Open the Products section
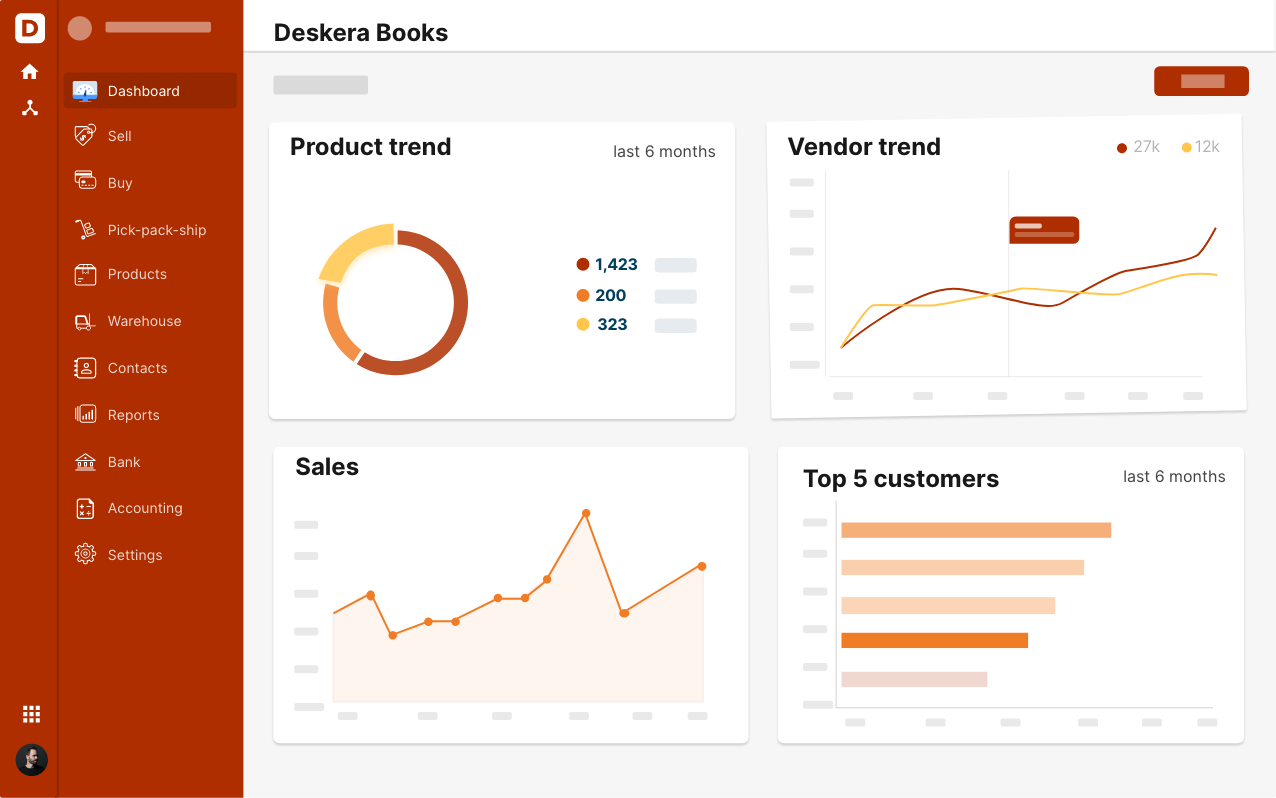Viewport: 1276px width, 798px height. click(137, 274)
